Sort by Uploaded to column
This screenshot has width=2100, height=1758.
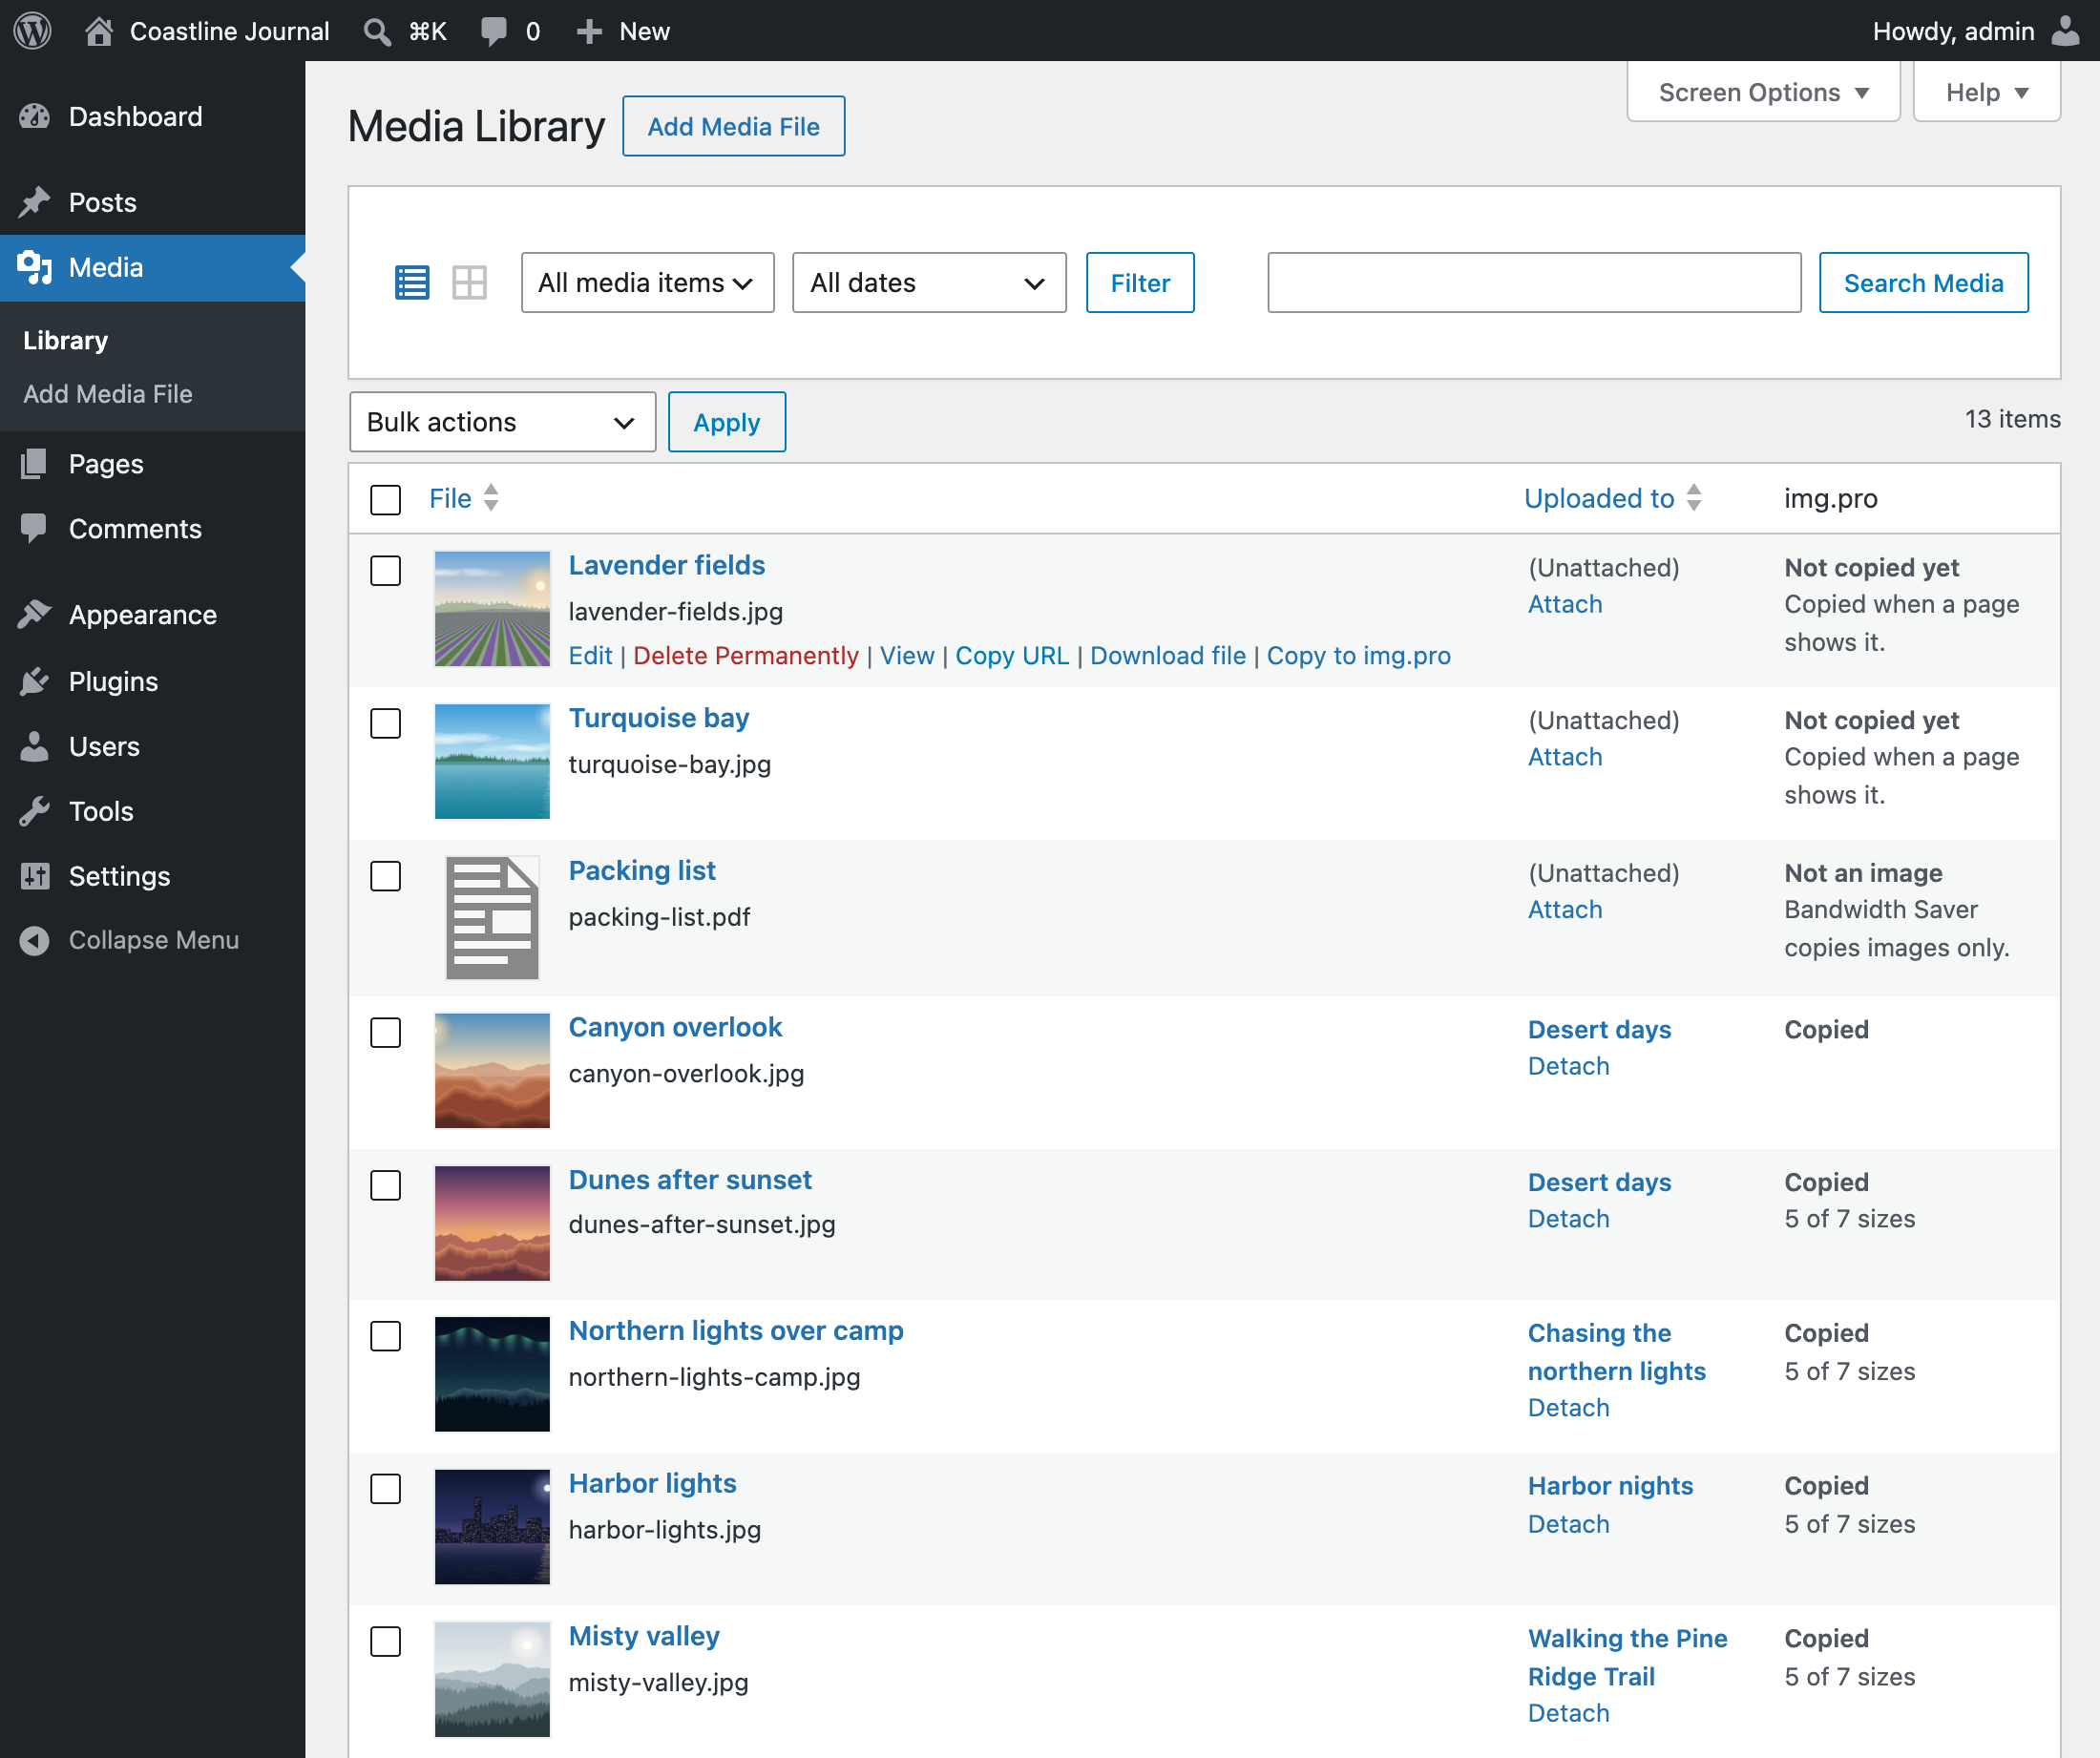tap(1612, 498)
